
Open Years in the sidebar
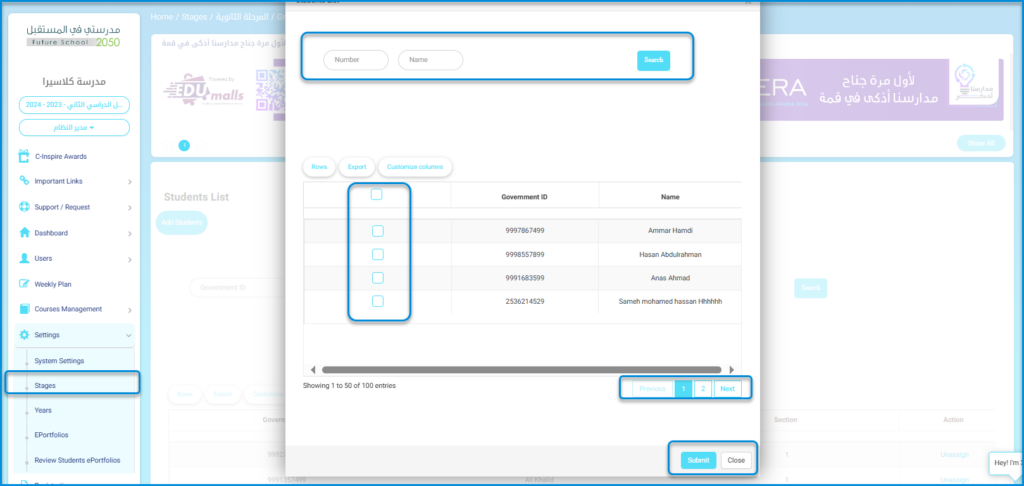pyautogui.click(x=43, y=410)
